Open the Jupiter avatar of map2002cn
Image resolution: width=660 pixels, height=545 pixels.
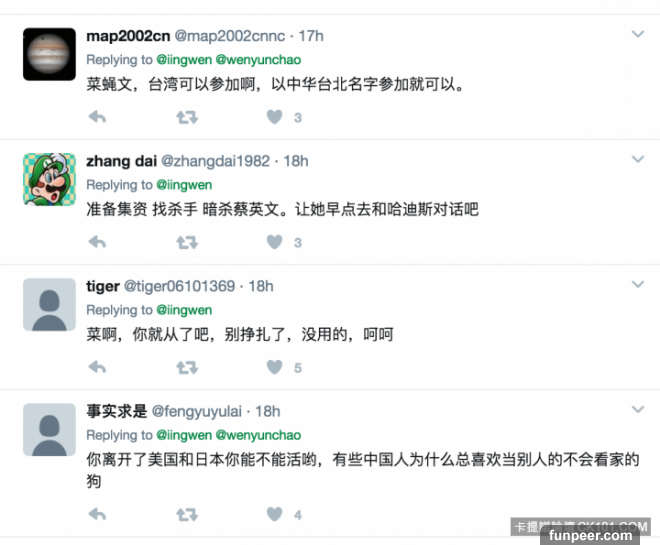(x=49, y=54)
